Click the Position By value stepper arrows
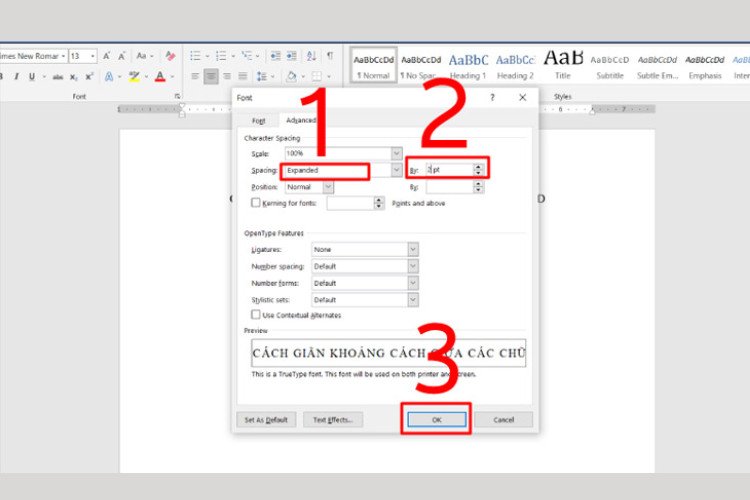The image size is (750, 500). 478,187
